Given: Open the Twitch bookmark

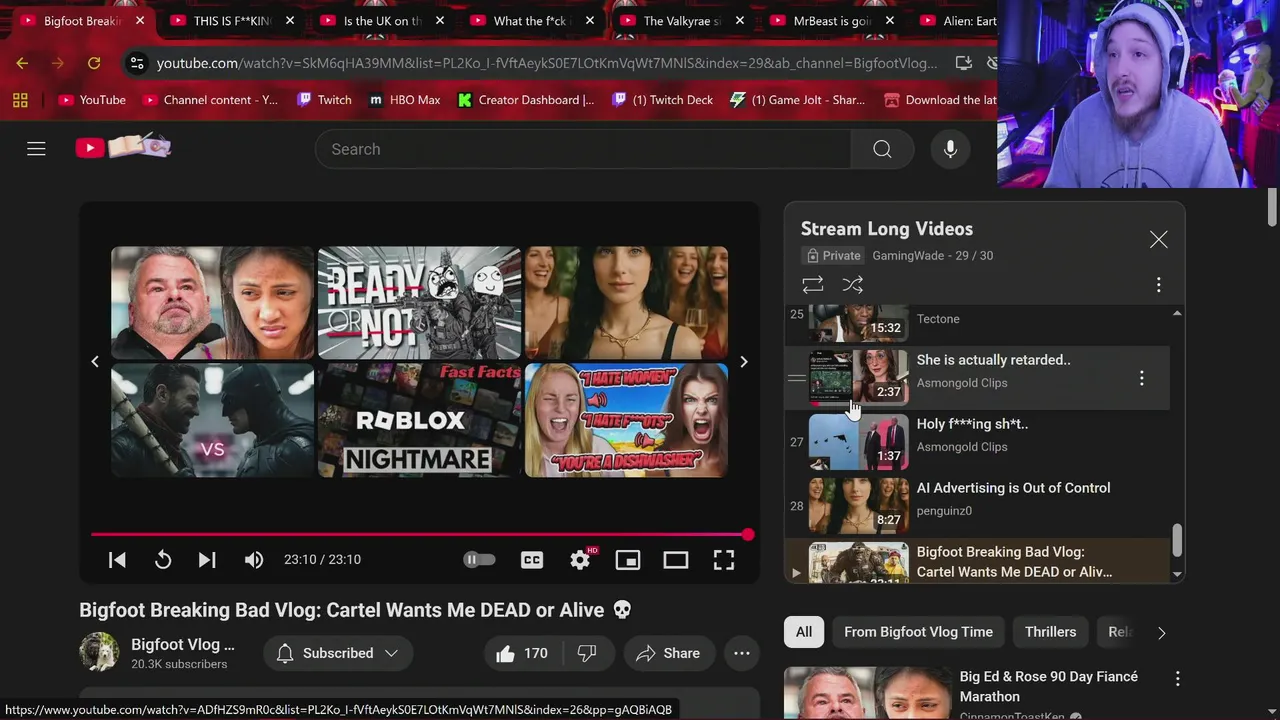Looking at the screenshot, I should coord(324,100).
